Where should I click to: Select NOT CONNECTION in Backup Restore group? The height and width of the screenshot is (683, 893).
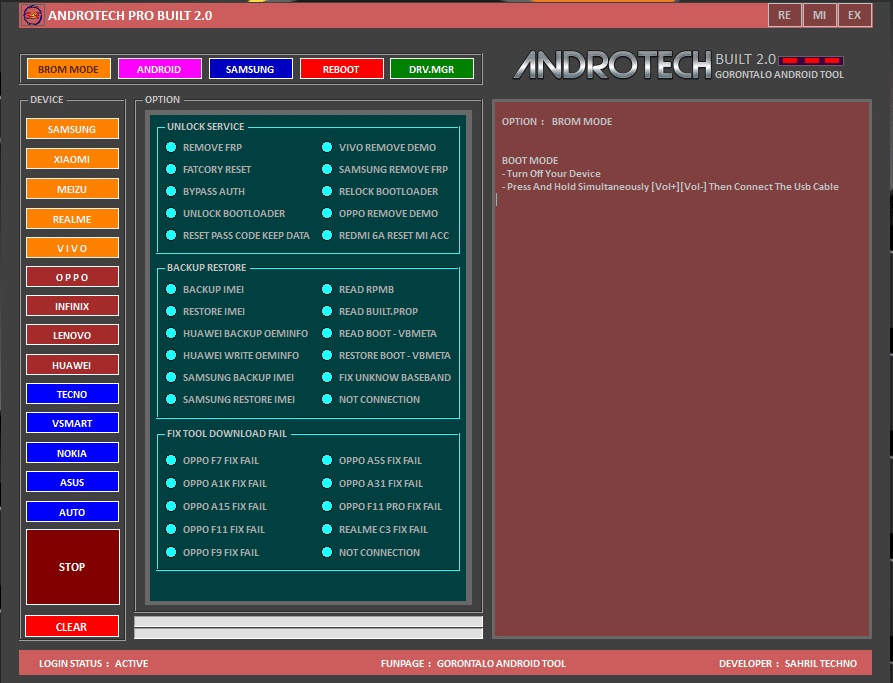[371, 399]
